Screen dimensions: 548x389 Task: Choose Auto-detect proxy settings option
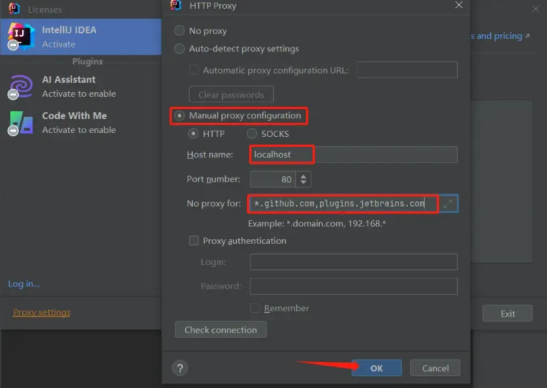coord(179,49)
